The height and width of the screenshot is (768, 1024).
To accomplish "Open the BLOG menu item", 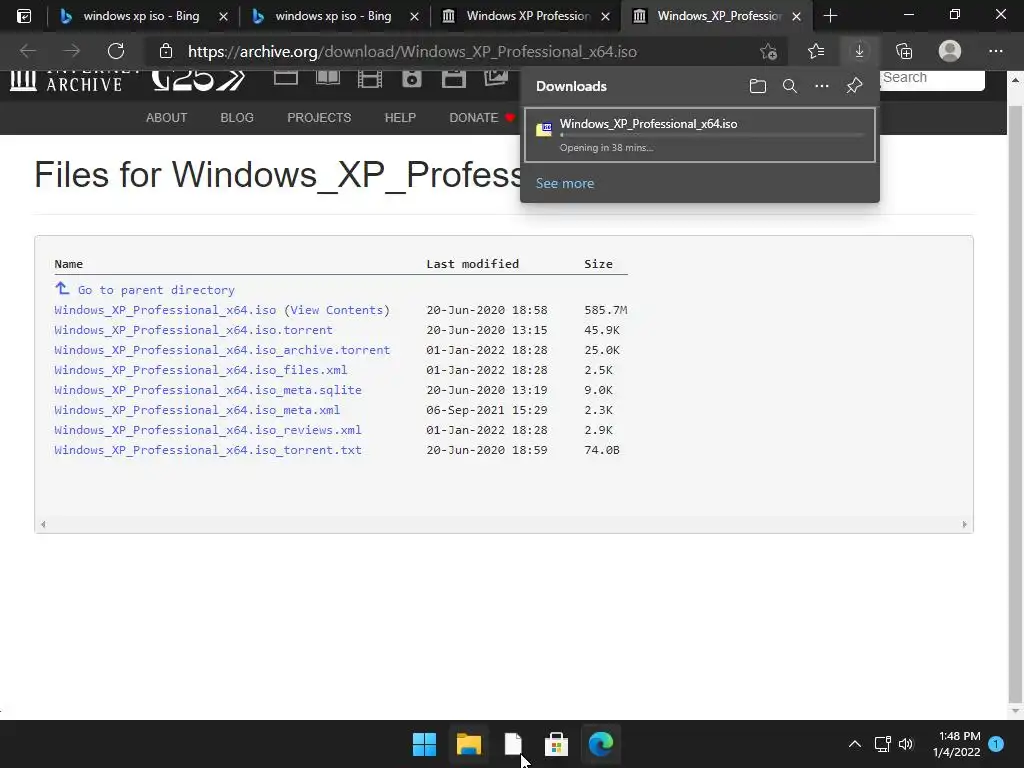I will pyautogui.click(x=237, y=118).
